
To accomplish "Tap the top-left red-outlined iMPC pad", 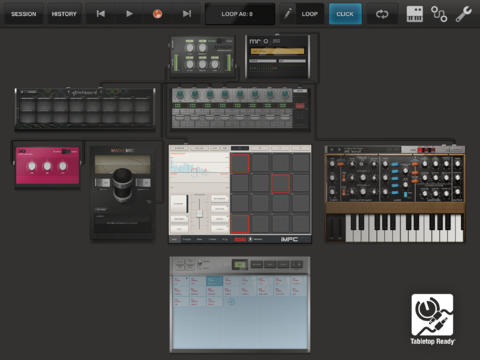I will point(240,163).
